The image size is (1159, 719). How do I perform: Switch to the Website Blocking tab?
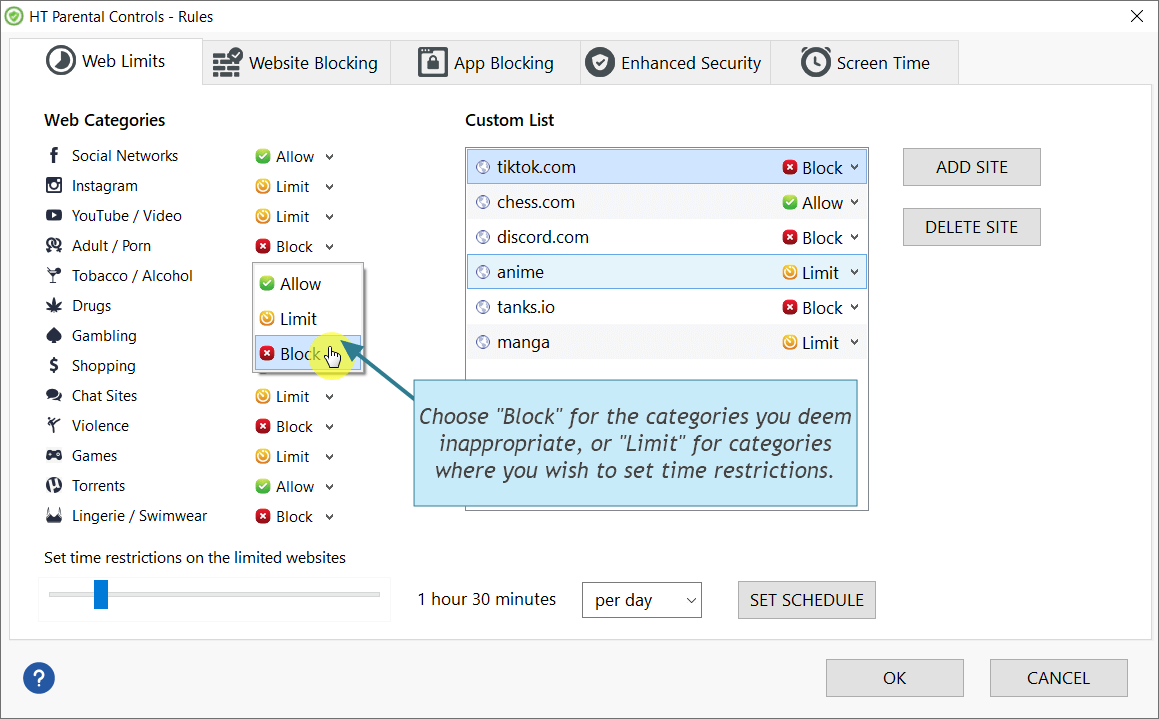(296, 62)
